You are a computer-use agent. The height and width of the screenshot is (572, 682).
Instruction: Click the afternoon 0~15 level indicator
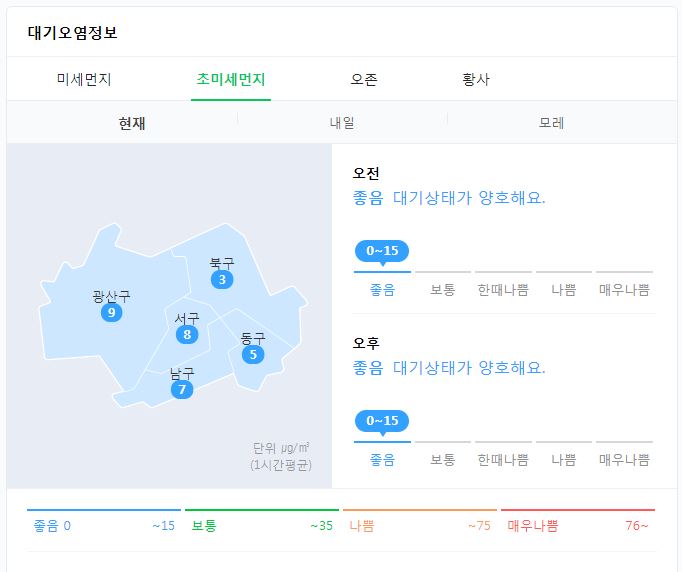(382, 421)
